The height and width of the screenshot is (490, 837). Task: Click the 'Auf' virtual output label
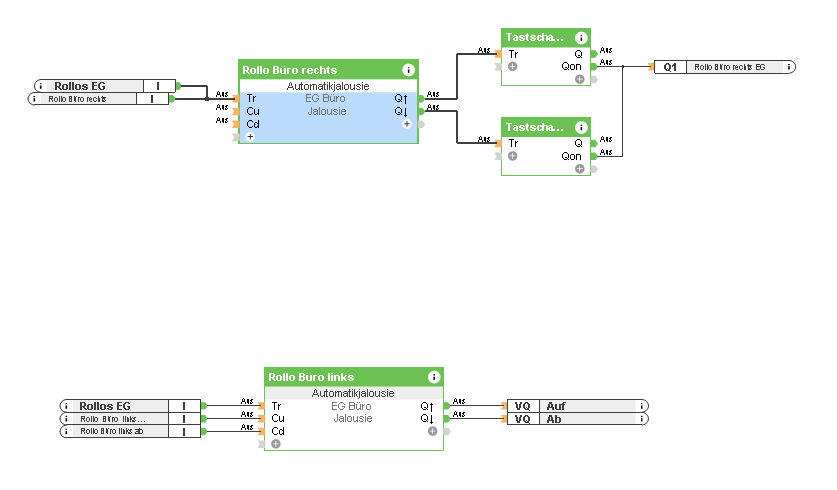(556, 406)
